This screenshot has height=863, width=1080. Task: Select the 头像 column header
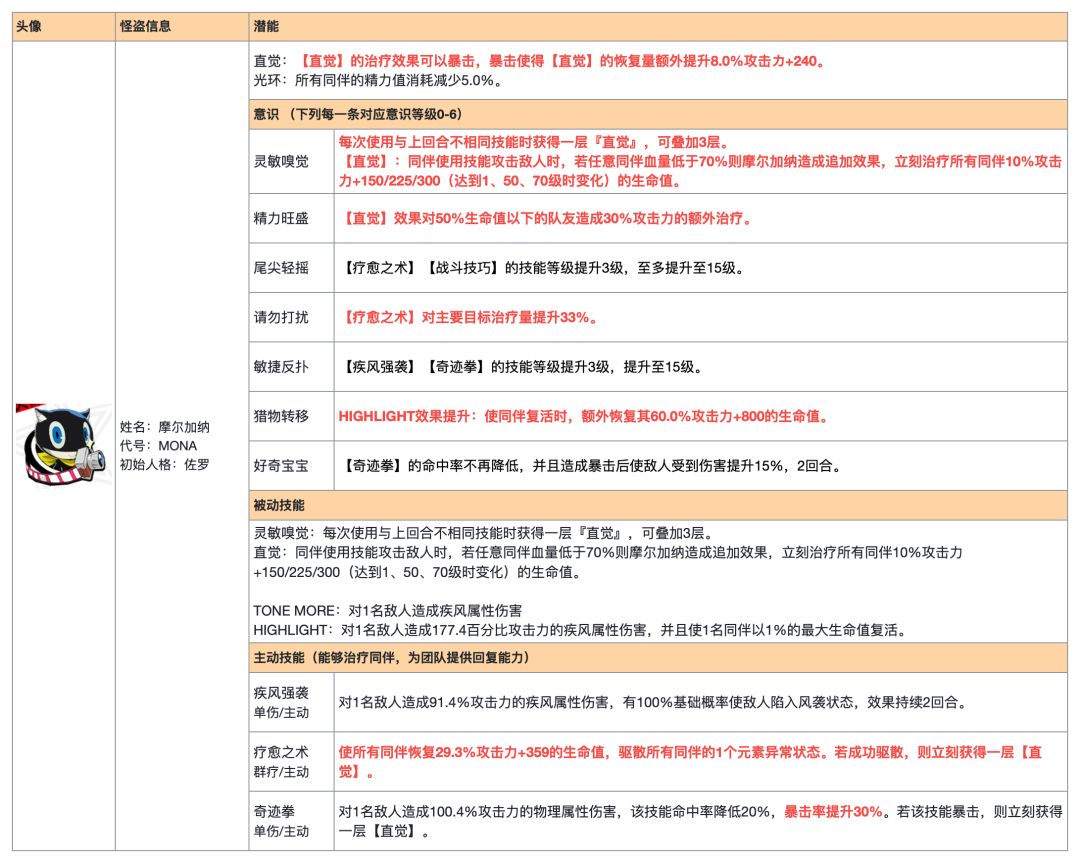coord(63,26)
